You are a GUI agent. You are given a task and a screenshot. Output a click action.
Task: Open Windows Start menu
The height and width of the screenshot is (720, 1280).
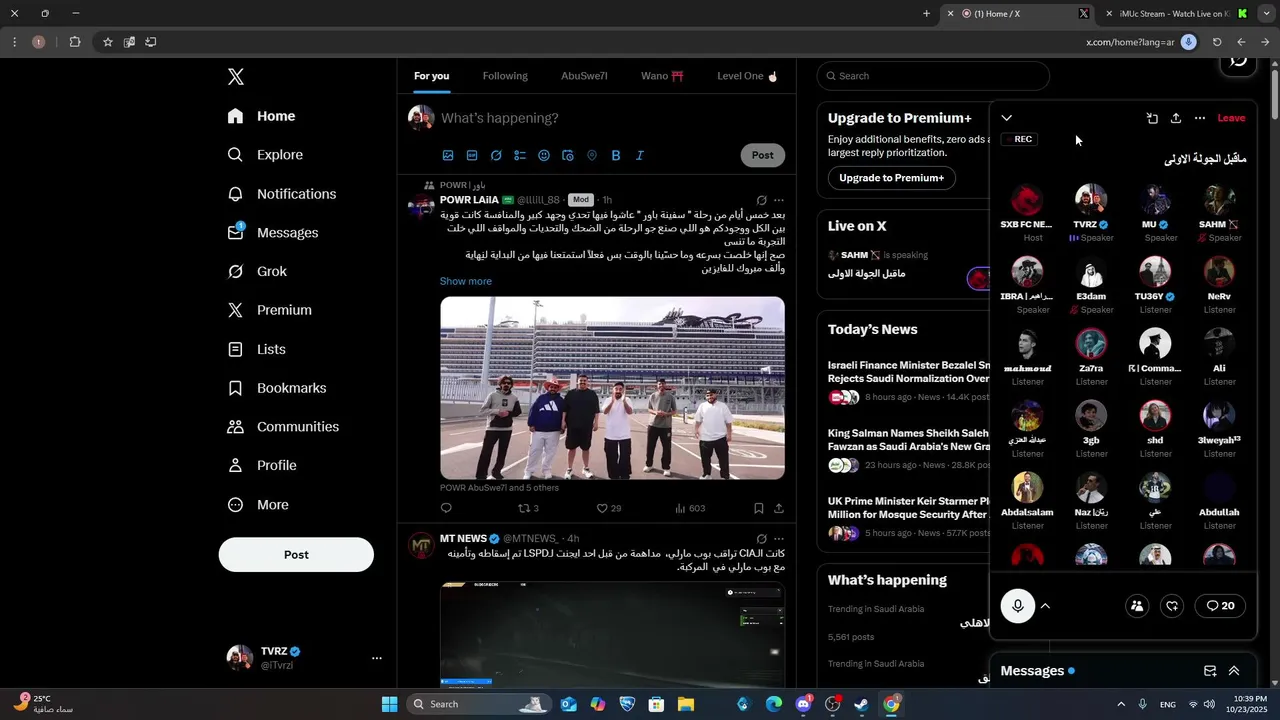click(390, 704)
